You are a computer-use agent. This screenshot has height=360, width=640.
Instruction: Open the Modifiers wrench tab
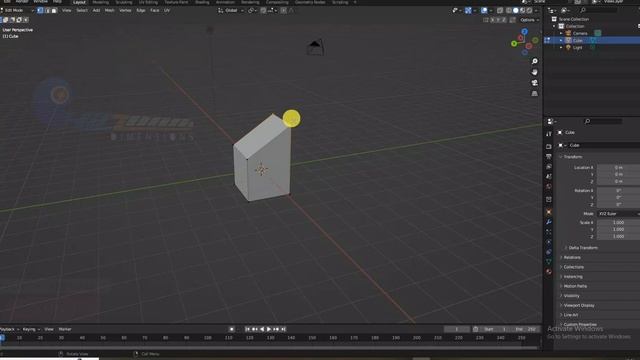tap(549, 222)
